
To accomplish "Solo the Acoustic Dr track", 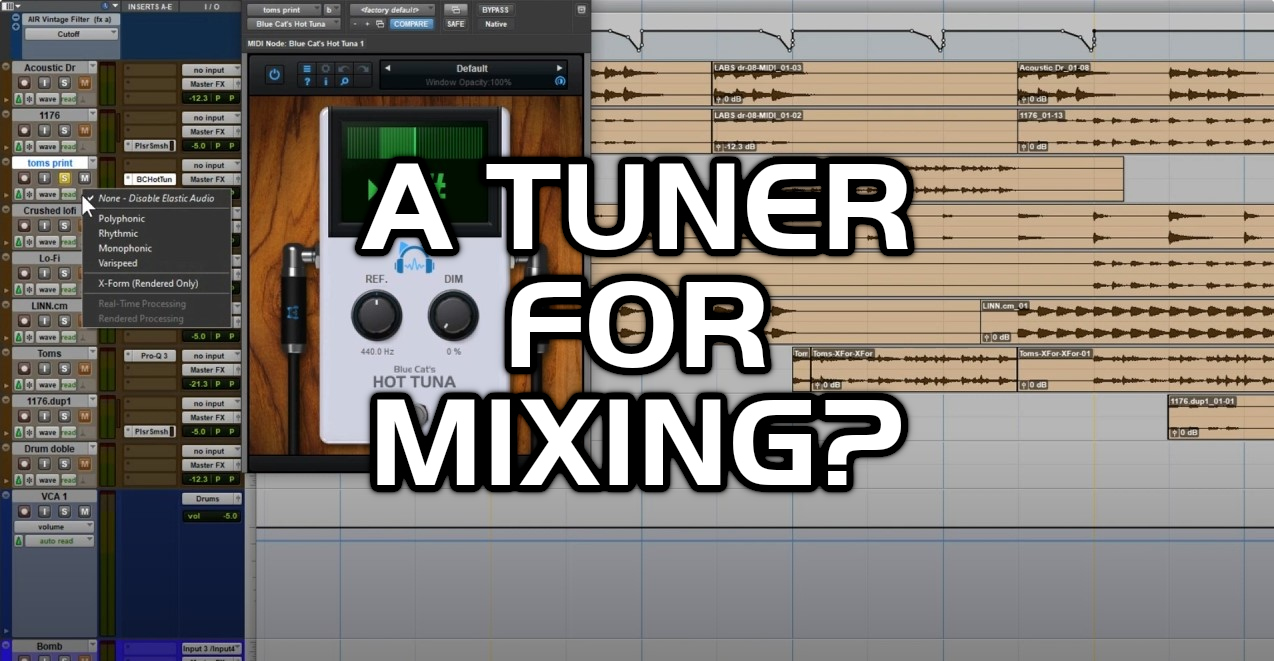I will pyautogui.click(x=65, y=83).
